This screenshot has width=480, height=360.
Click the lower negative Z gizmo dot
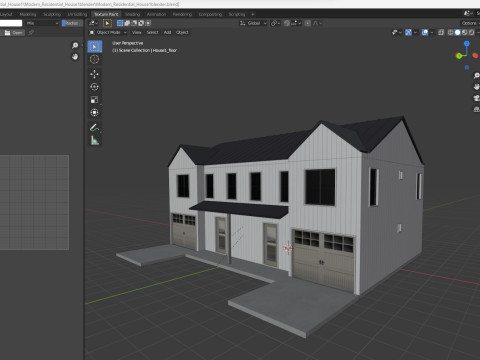click(x=467, y=67)
